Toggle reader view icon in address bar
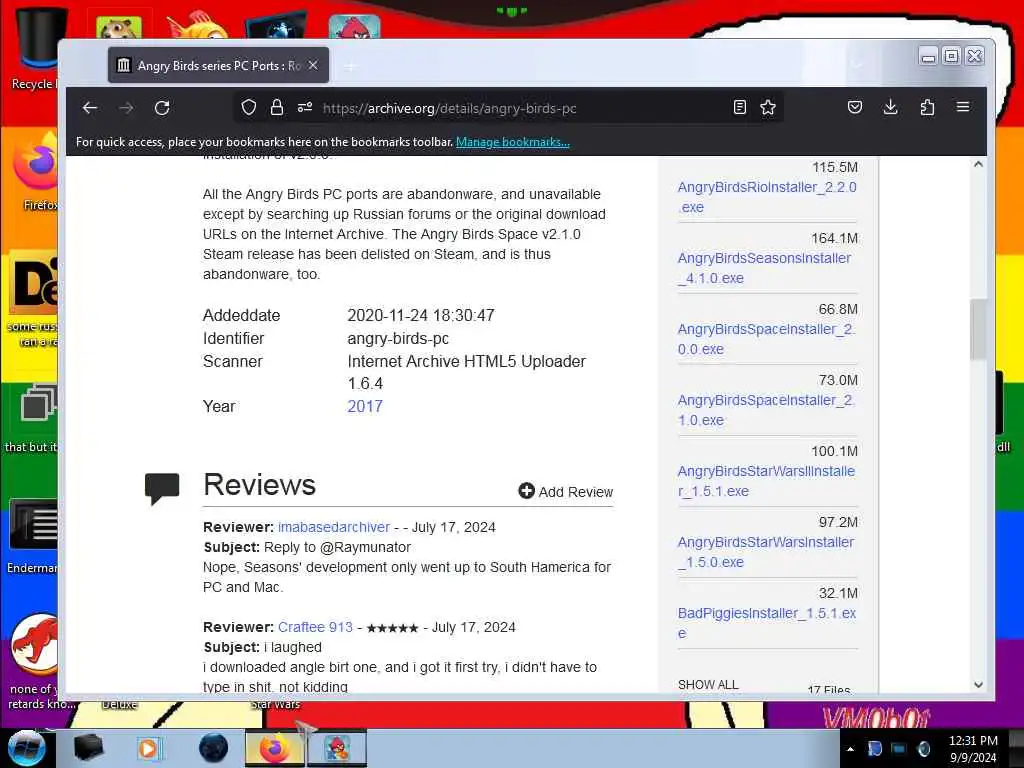Image resolution: width=1024 pixels, height=768 pixels. [739, 107]
